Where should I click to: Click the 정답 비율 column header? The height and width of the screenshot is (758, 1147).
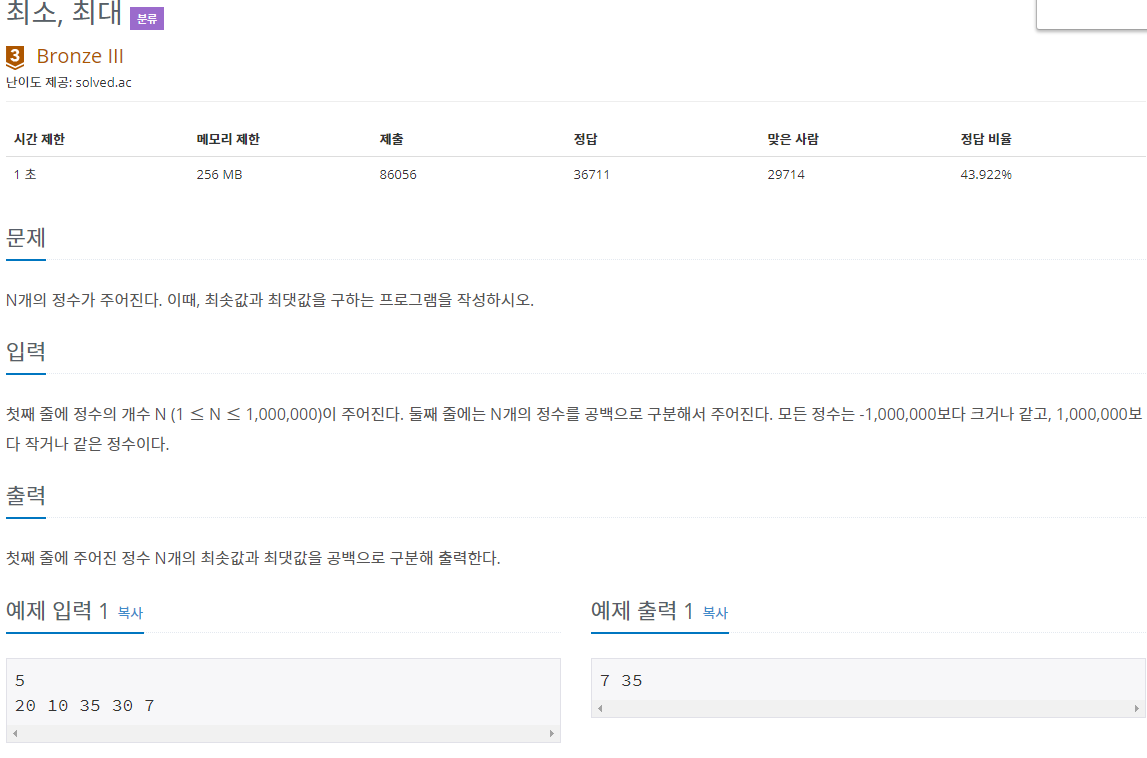point(986,139)
